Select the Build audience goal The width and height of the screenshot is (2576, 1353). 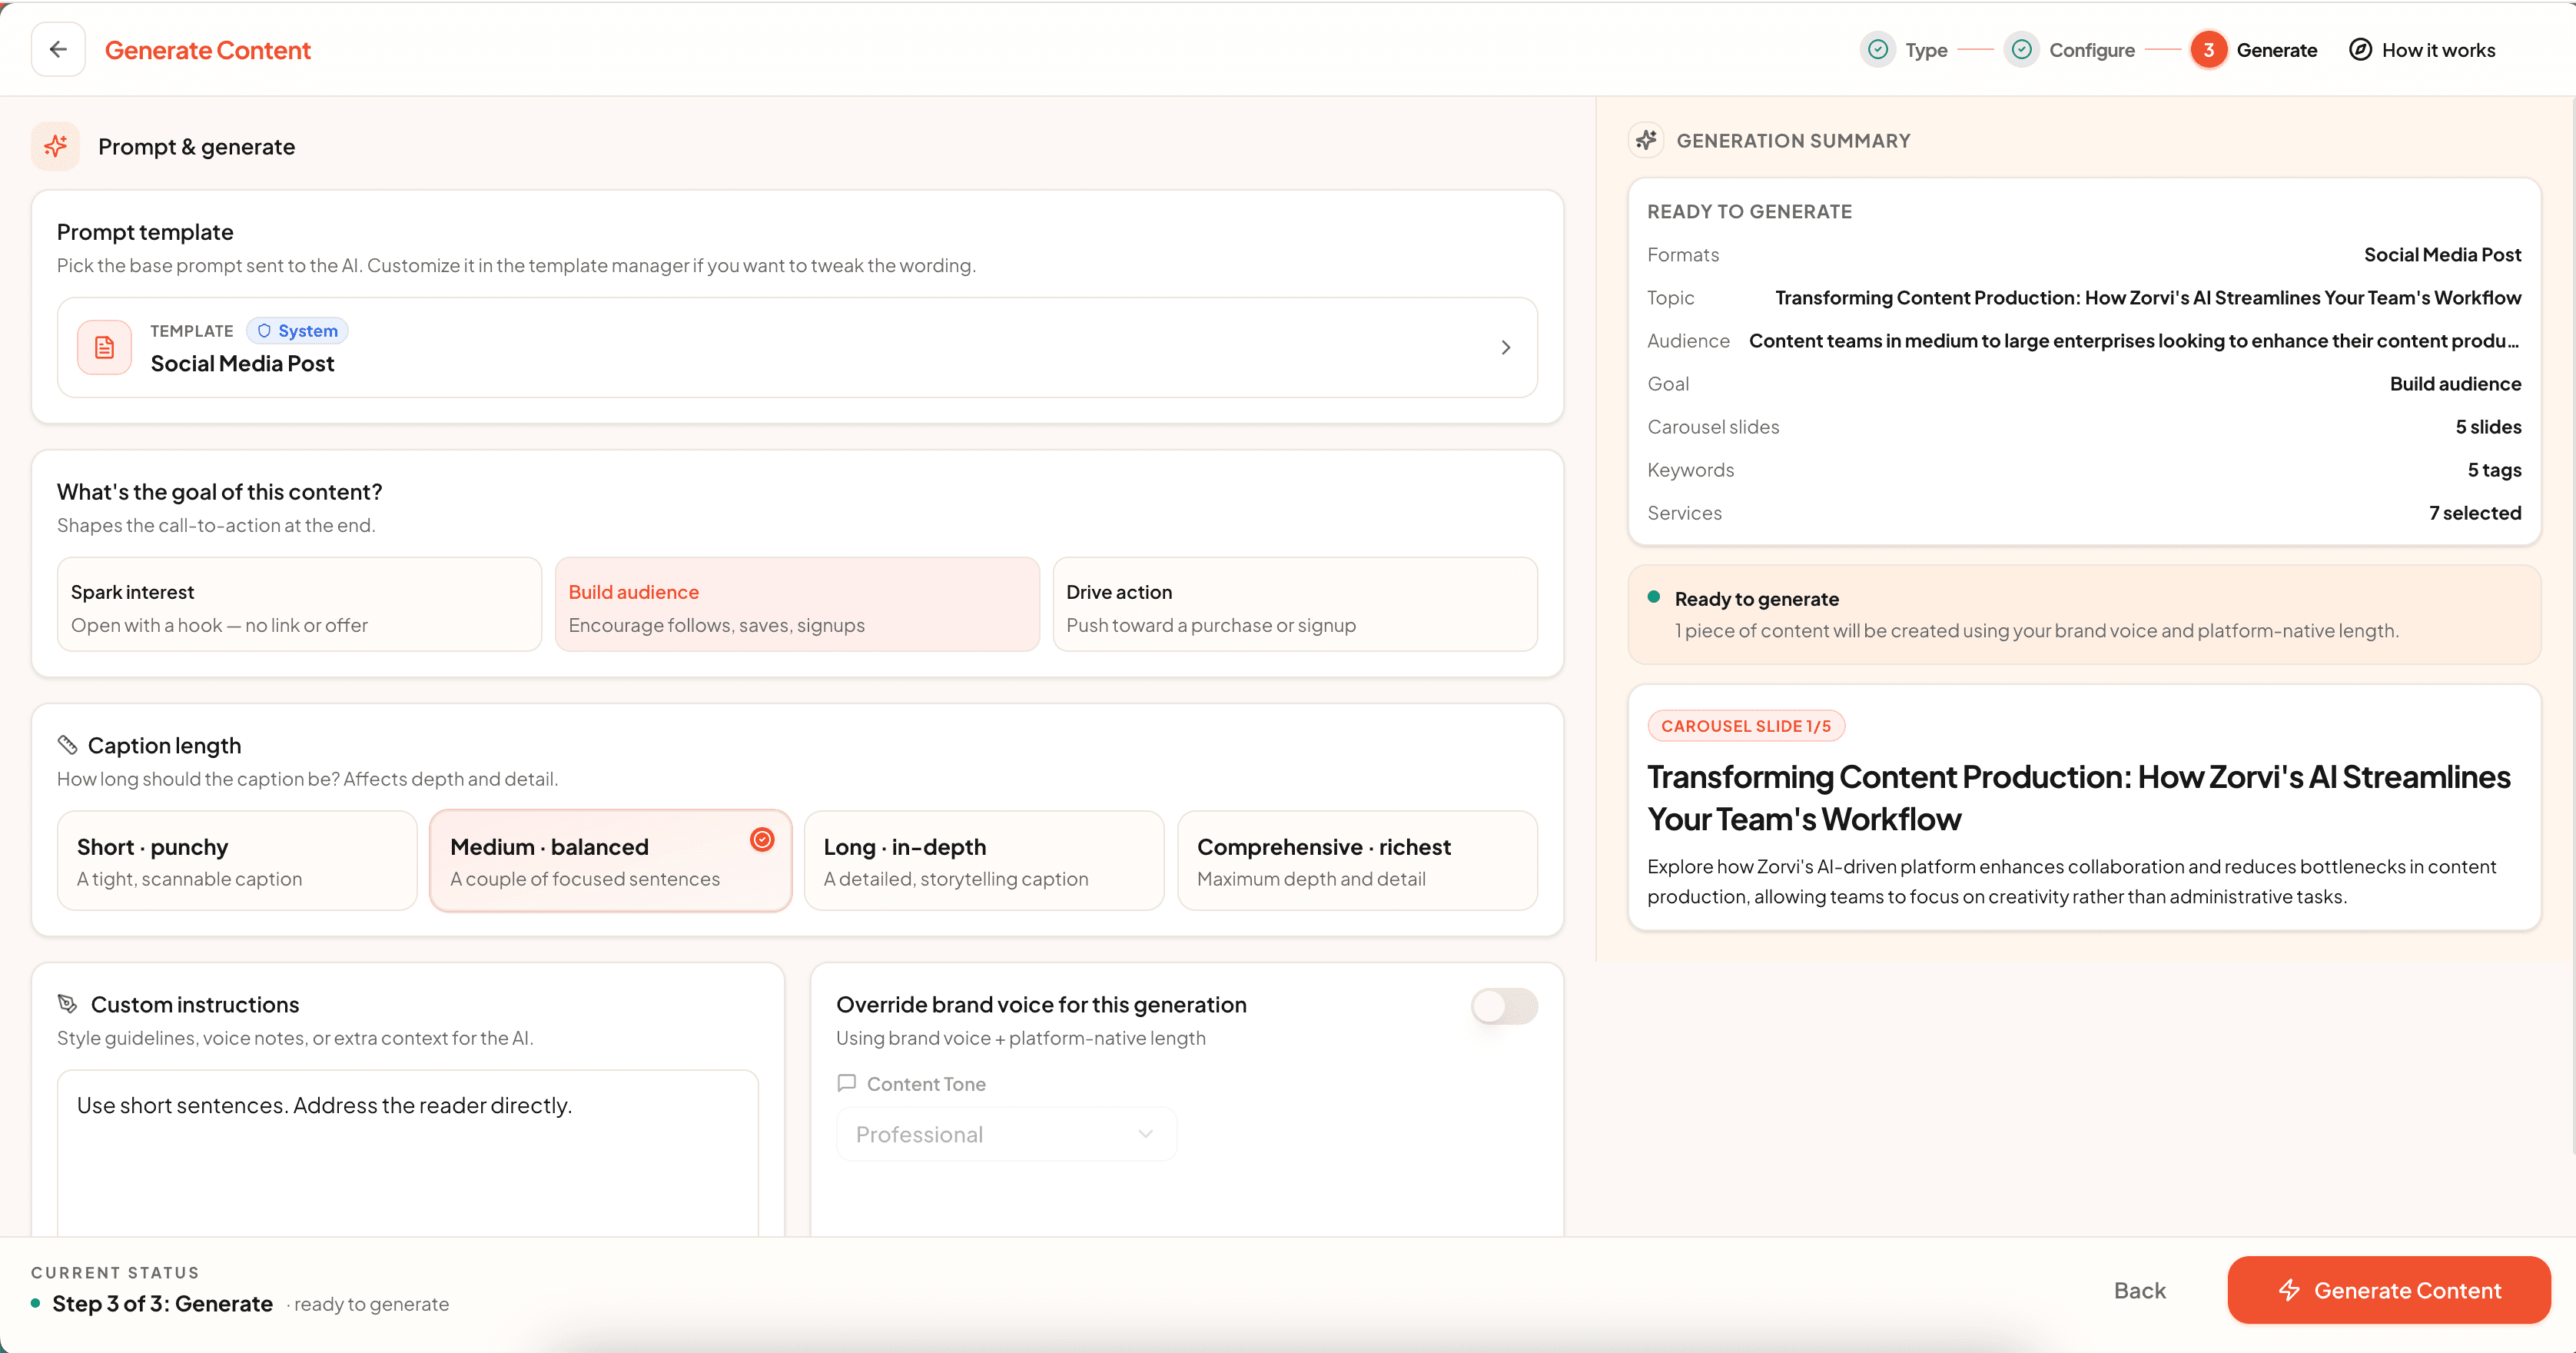[797, 604]
